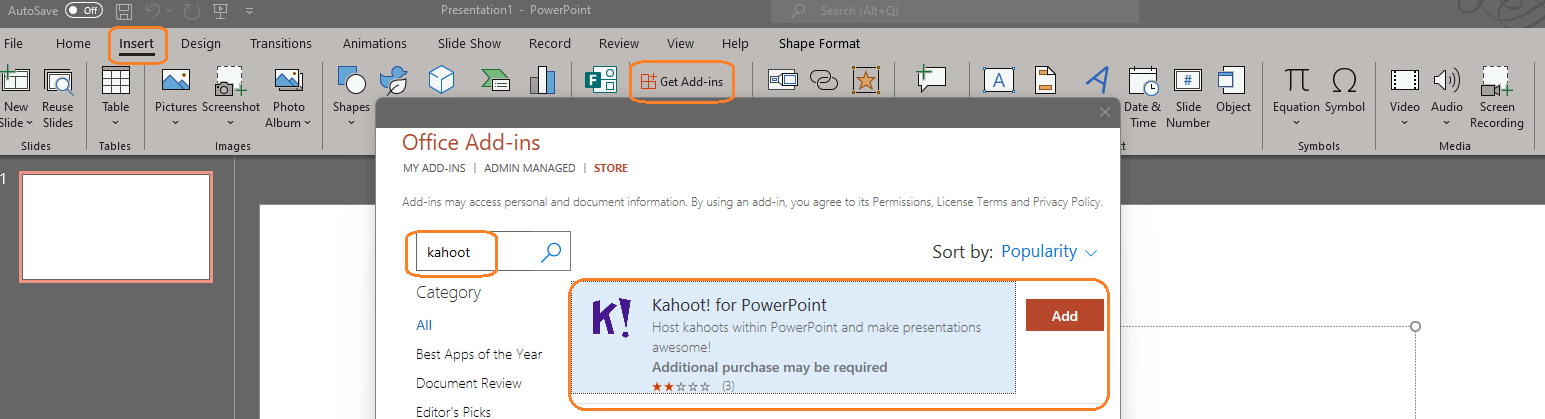Screen dimensions: 1545x419
Task: Switch to Shape Format tab
Action: (x=819, y=44)
